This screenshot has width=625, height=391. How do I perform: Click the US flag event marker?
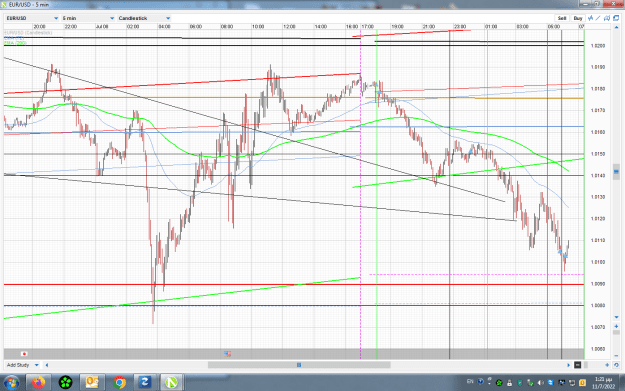tap(227, 354)
